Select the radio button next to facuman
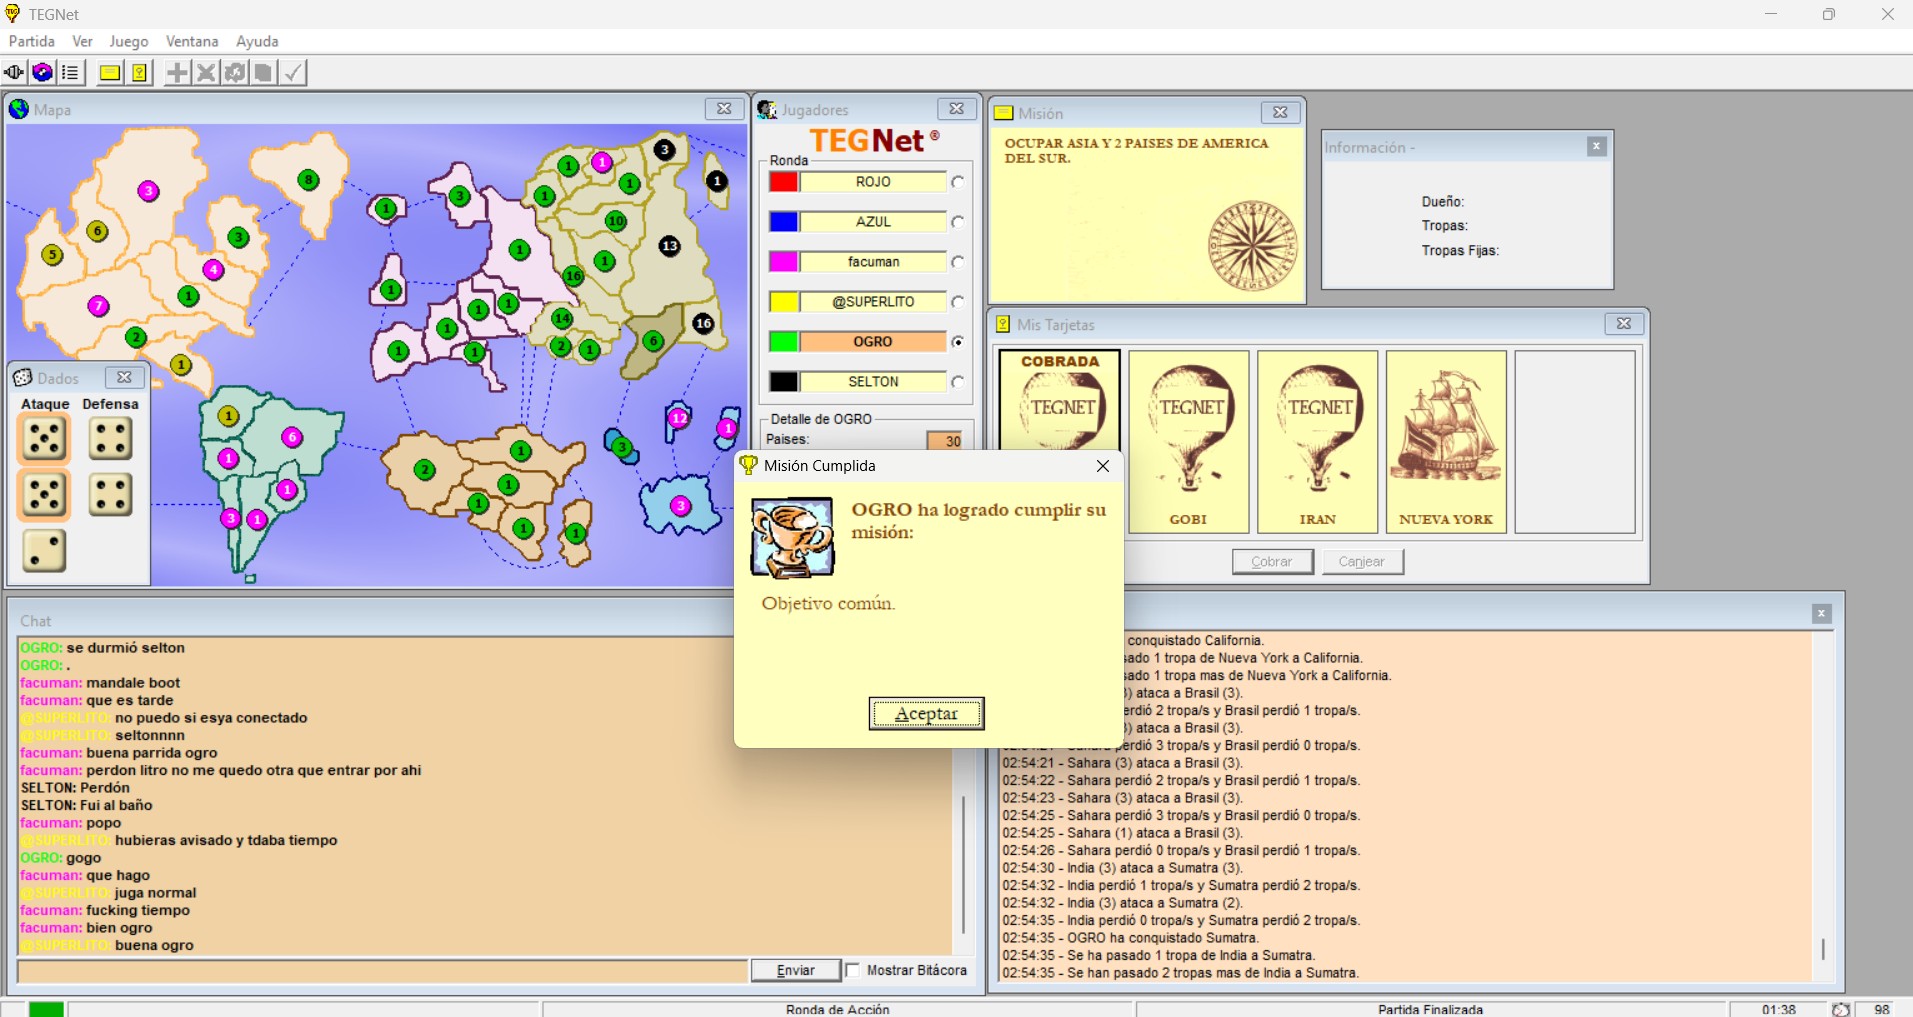1913x1017 pixels. (x=958, y=262)
